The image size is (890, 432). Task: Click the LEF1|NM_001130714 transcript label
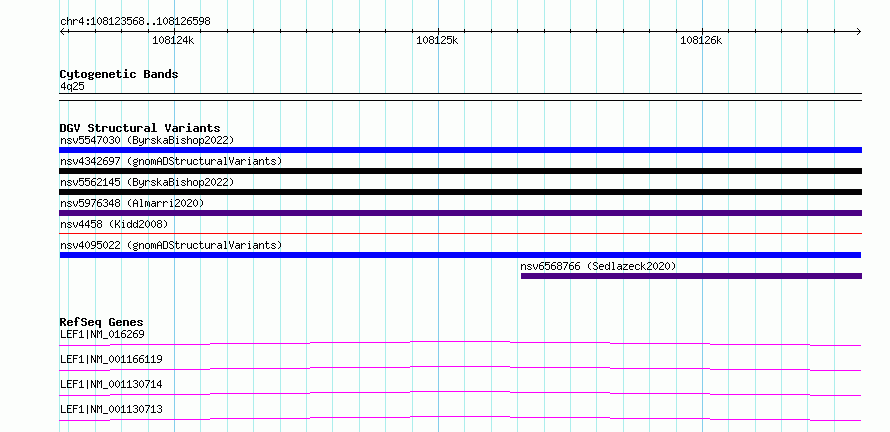click(x=111, y=384)
